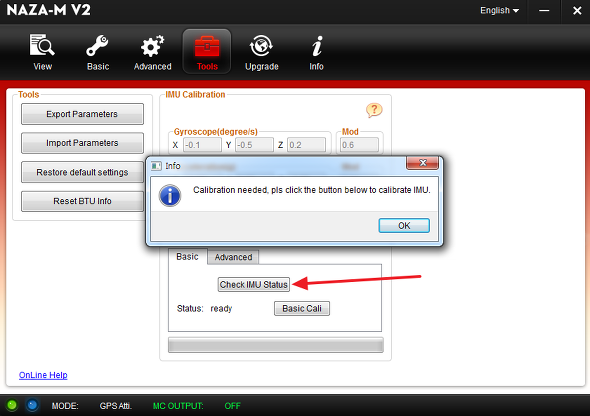This screenshot has height=416, width=590.
Task: Switch to the Advanced calibration tab
Action: (233, 257)
